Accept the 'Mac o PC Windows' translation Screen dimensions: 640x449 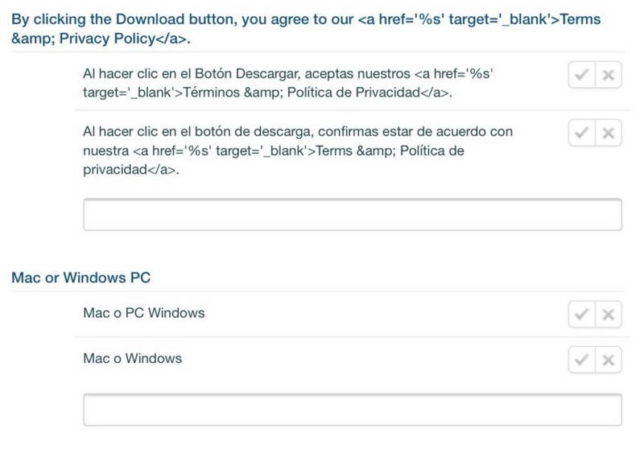click(x=581, y=314)
